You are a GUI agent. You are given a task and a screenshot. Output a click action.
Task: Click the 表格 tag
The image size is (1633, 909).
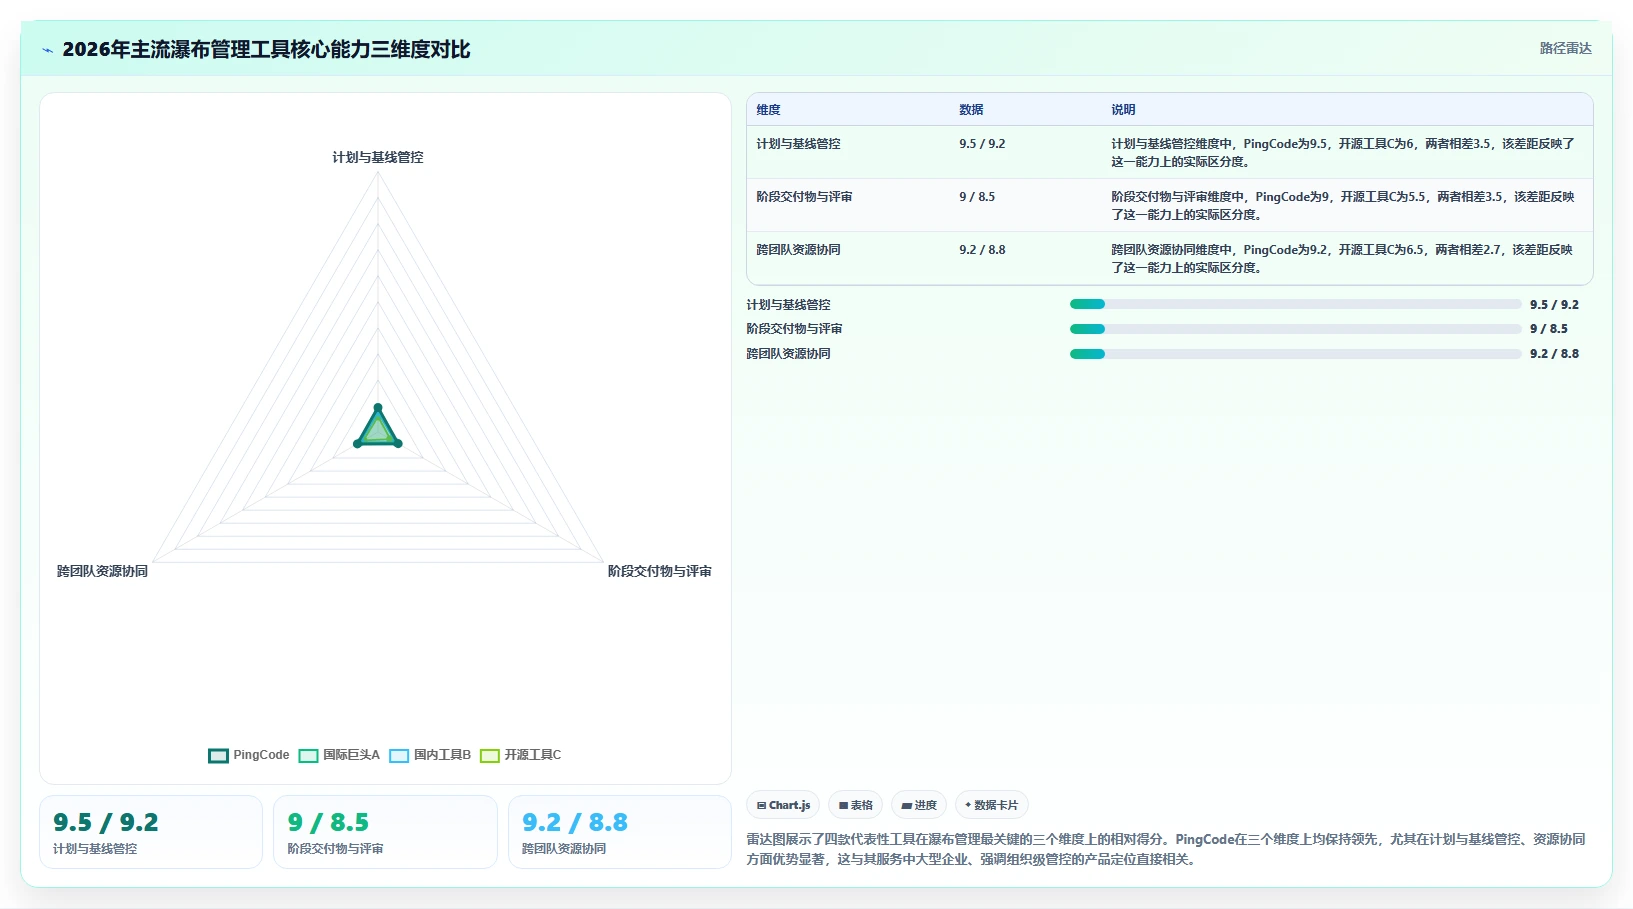point(855,805)
